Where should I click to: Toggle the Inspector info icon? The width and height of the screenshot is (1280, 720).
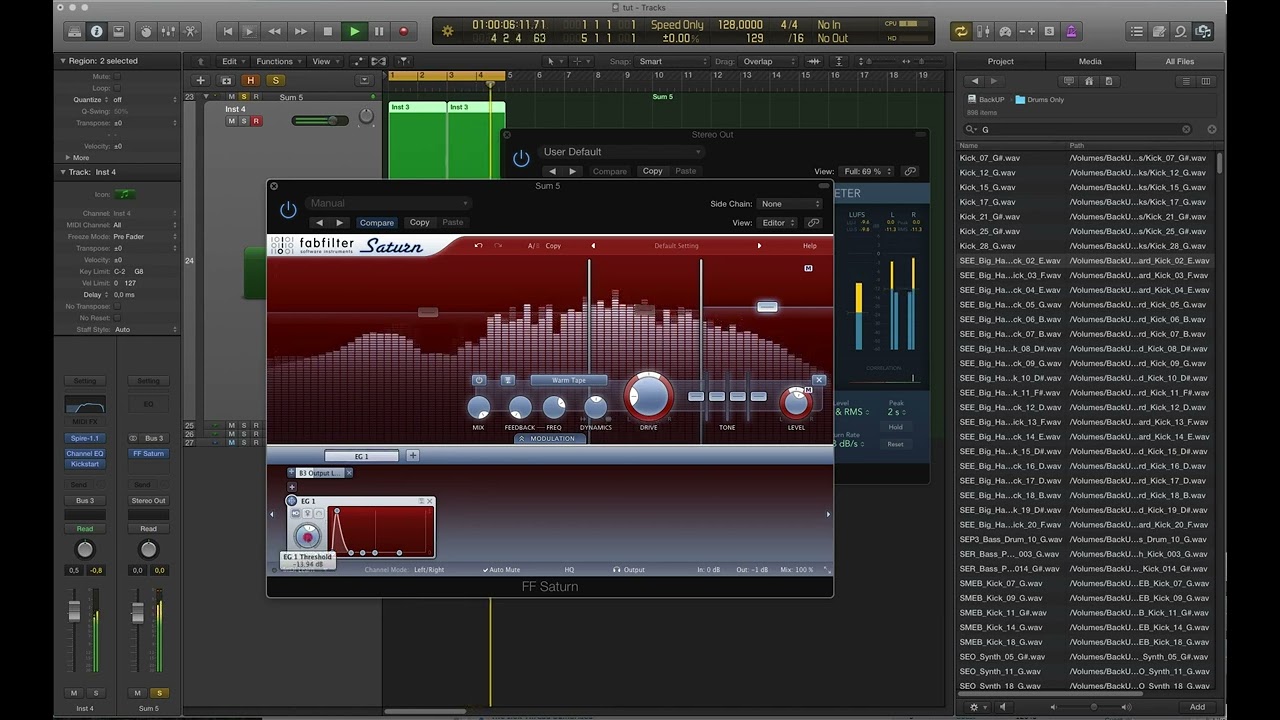[x=96, y=31]
